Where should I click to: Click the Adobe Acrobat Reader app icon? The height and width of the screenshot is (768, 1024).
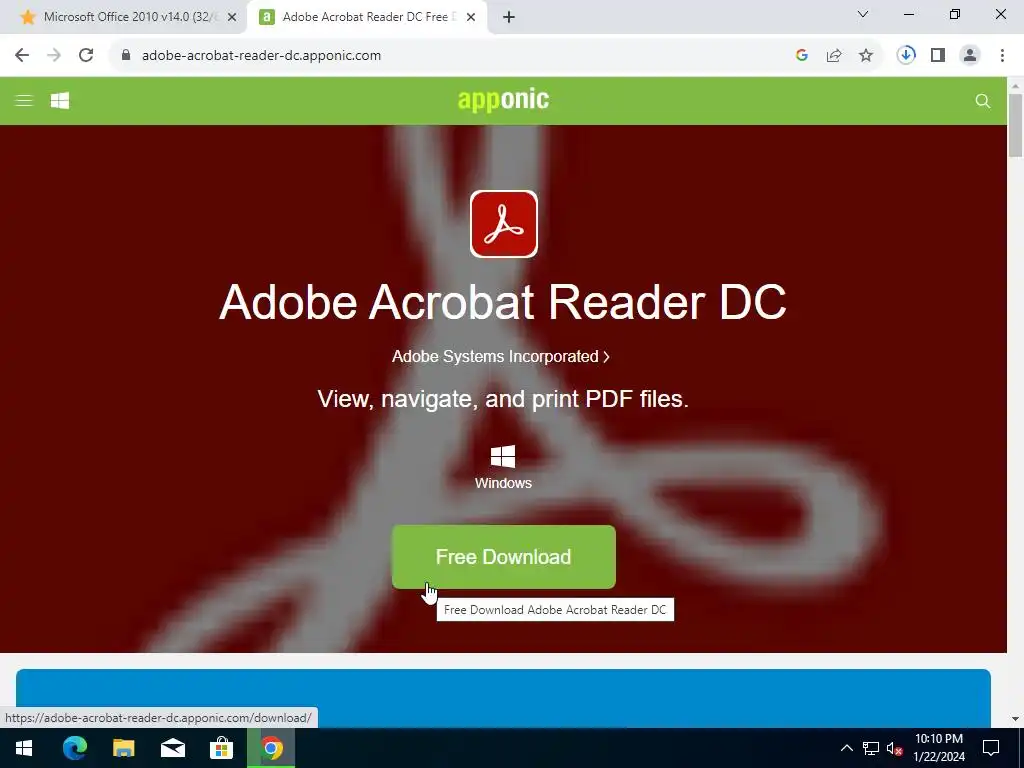pos(504,224)
